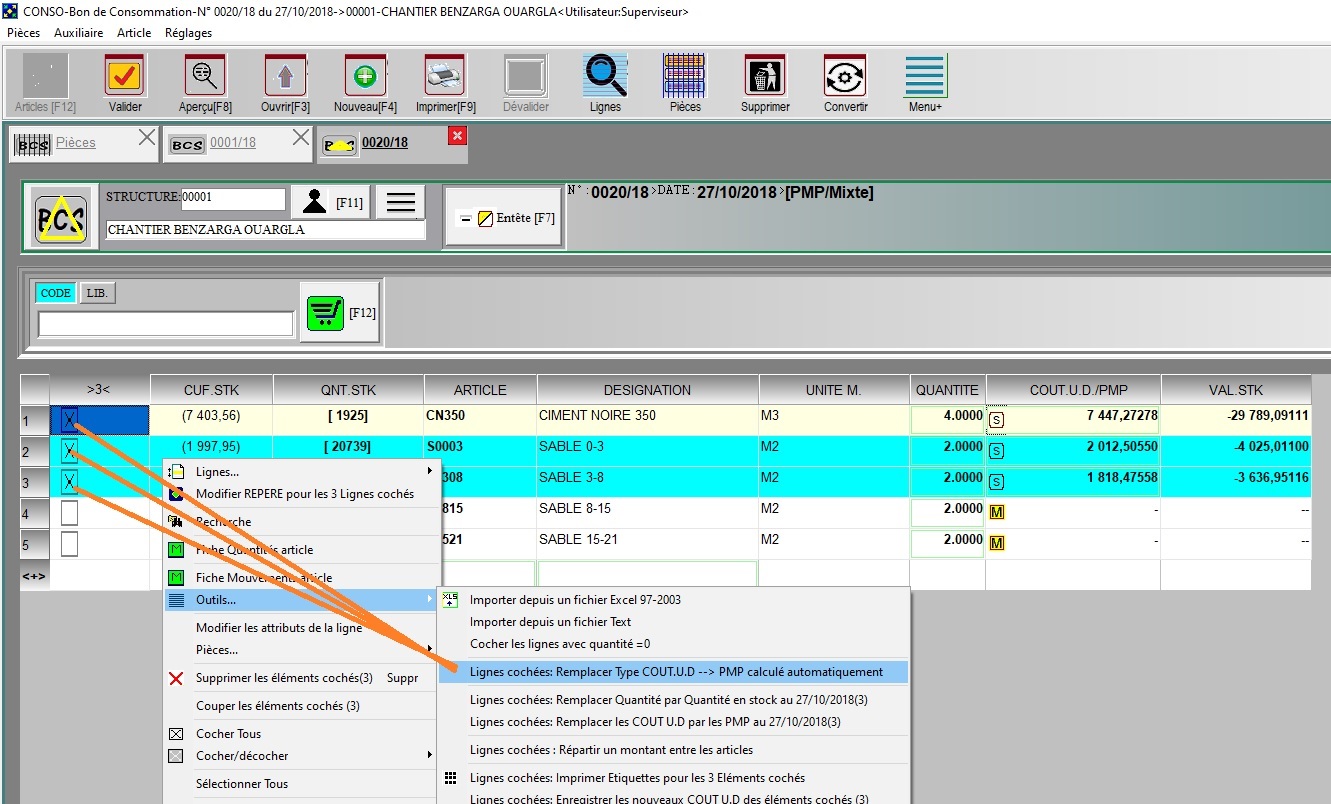Click the hamburger lines button near structure
Viewport: 1331px width, 804px height.
coord(400,202)
